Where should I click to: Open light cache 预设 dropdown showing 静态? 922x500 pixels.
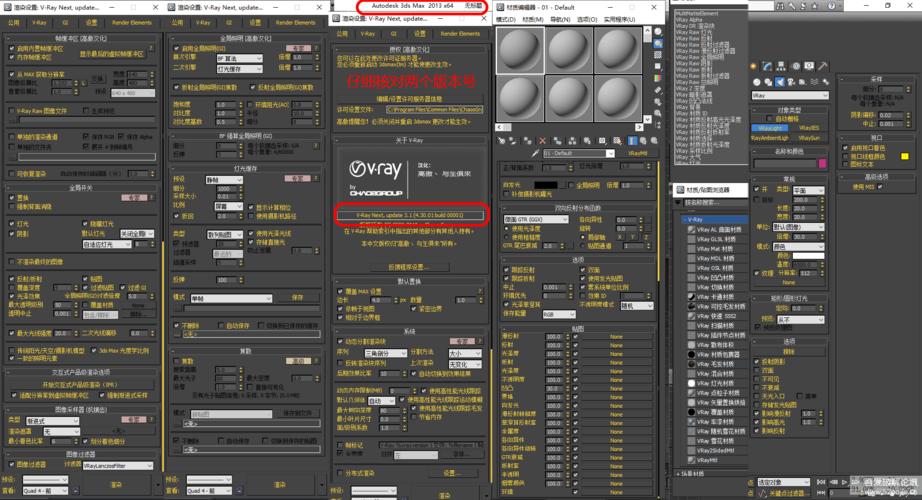click(x=223, y=179)
